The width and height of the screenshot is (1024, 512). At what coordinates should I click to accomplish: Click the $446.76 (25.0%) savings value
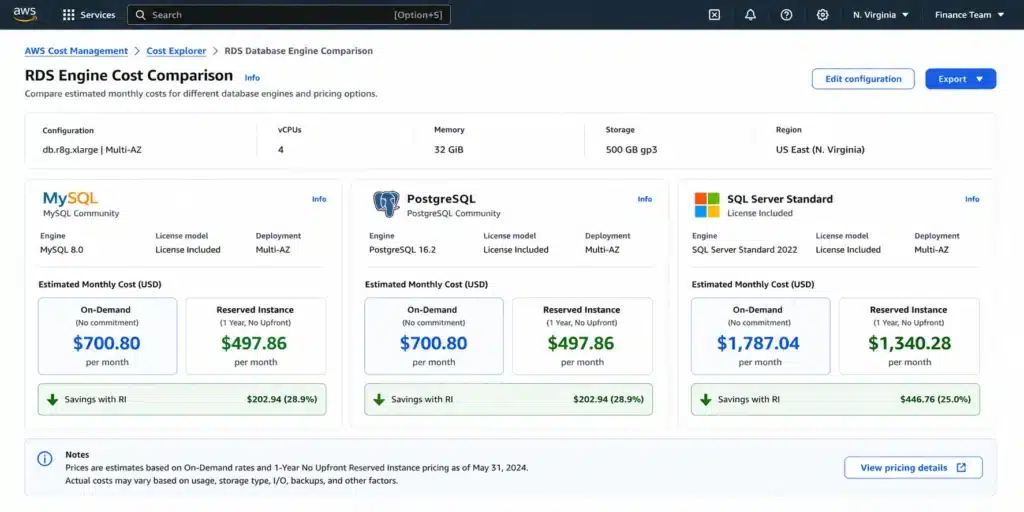(935, 399)
